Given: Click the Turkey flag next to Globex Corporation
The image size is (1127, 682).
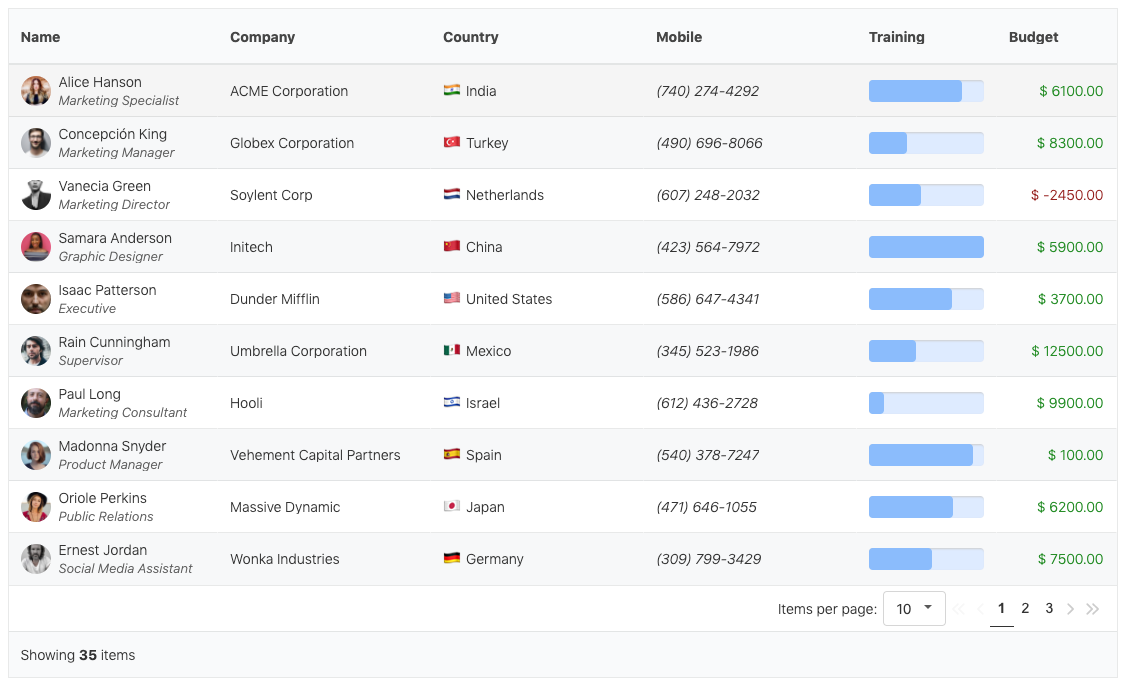Looking at the screenshot, I should (x=452, y=143).
